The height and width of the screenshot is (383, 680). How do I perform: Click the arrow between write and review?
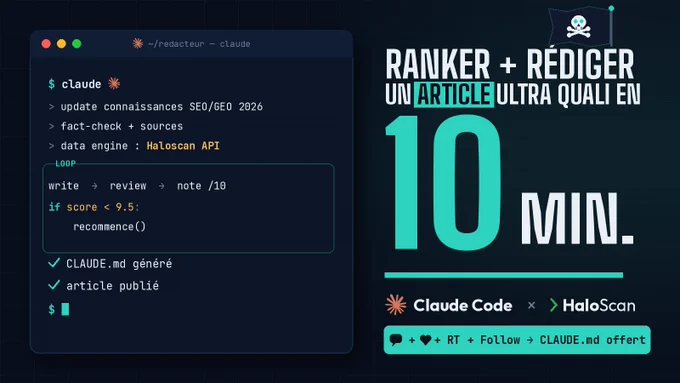(95, 186)
